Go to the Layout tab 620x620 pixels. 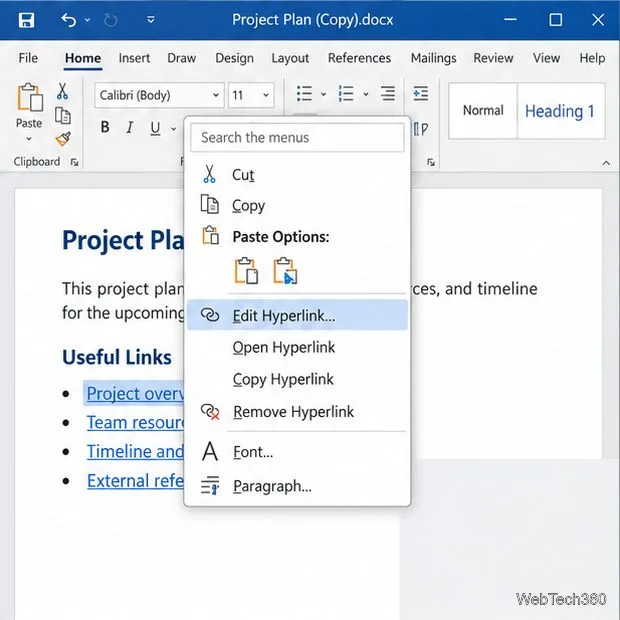[290, 58]
